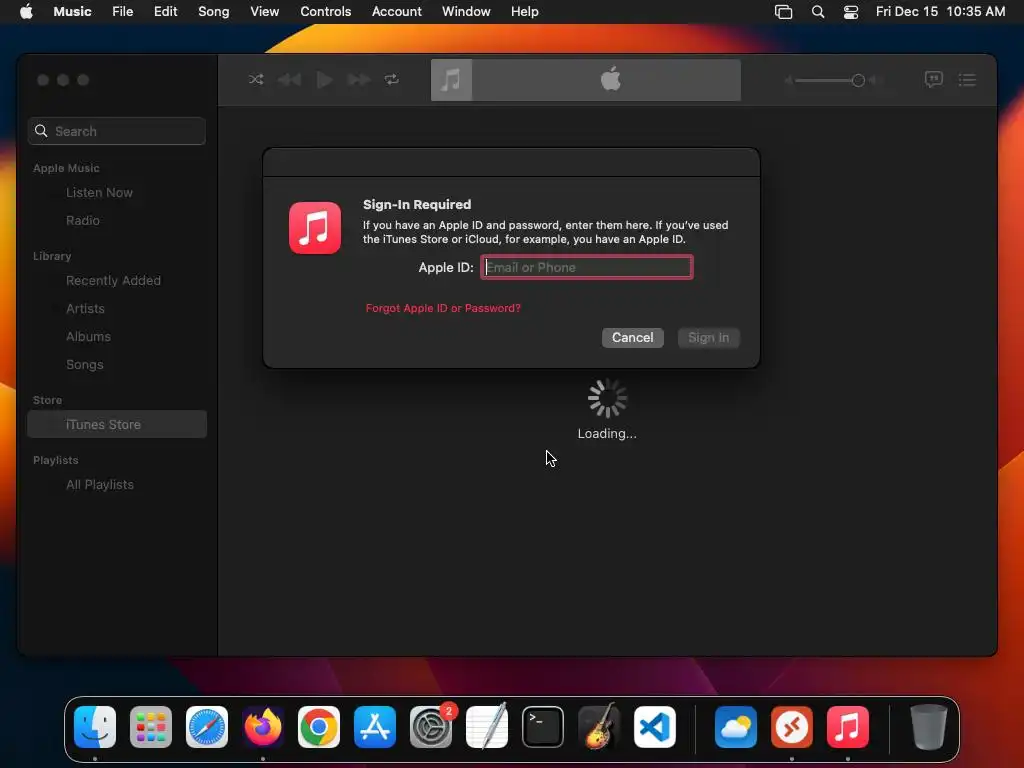Open Firefox from the Dock
Viewport: 1024px width, 768px height.
coord(263,727)
